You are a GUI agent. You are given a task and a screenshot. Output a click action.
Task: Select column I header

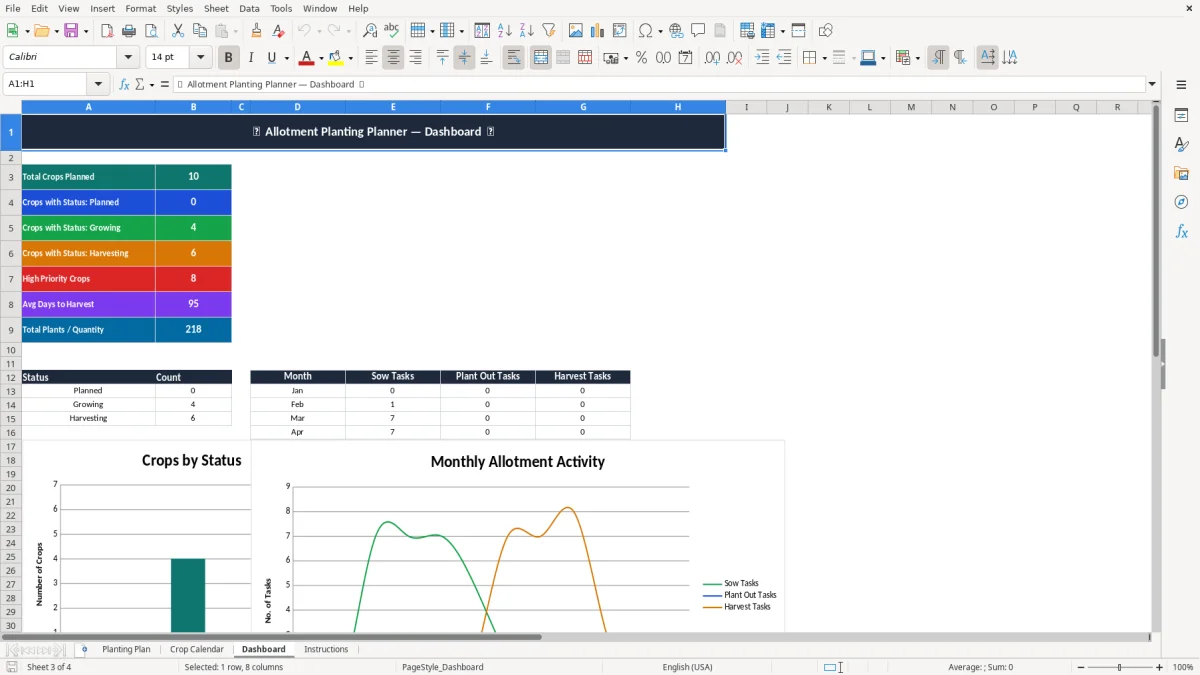pos(746,107)
